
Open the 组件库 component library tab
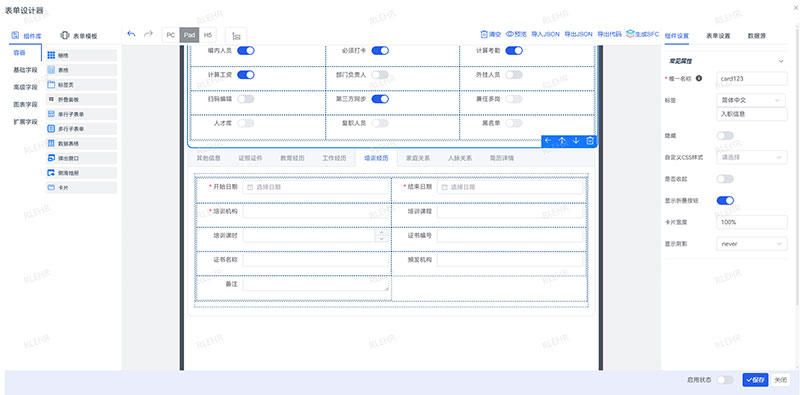click(26, 36)
